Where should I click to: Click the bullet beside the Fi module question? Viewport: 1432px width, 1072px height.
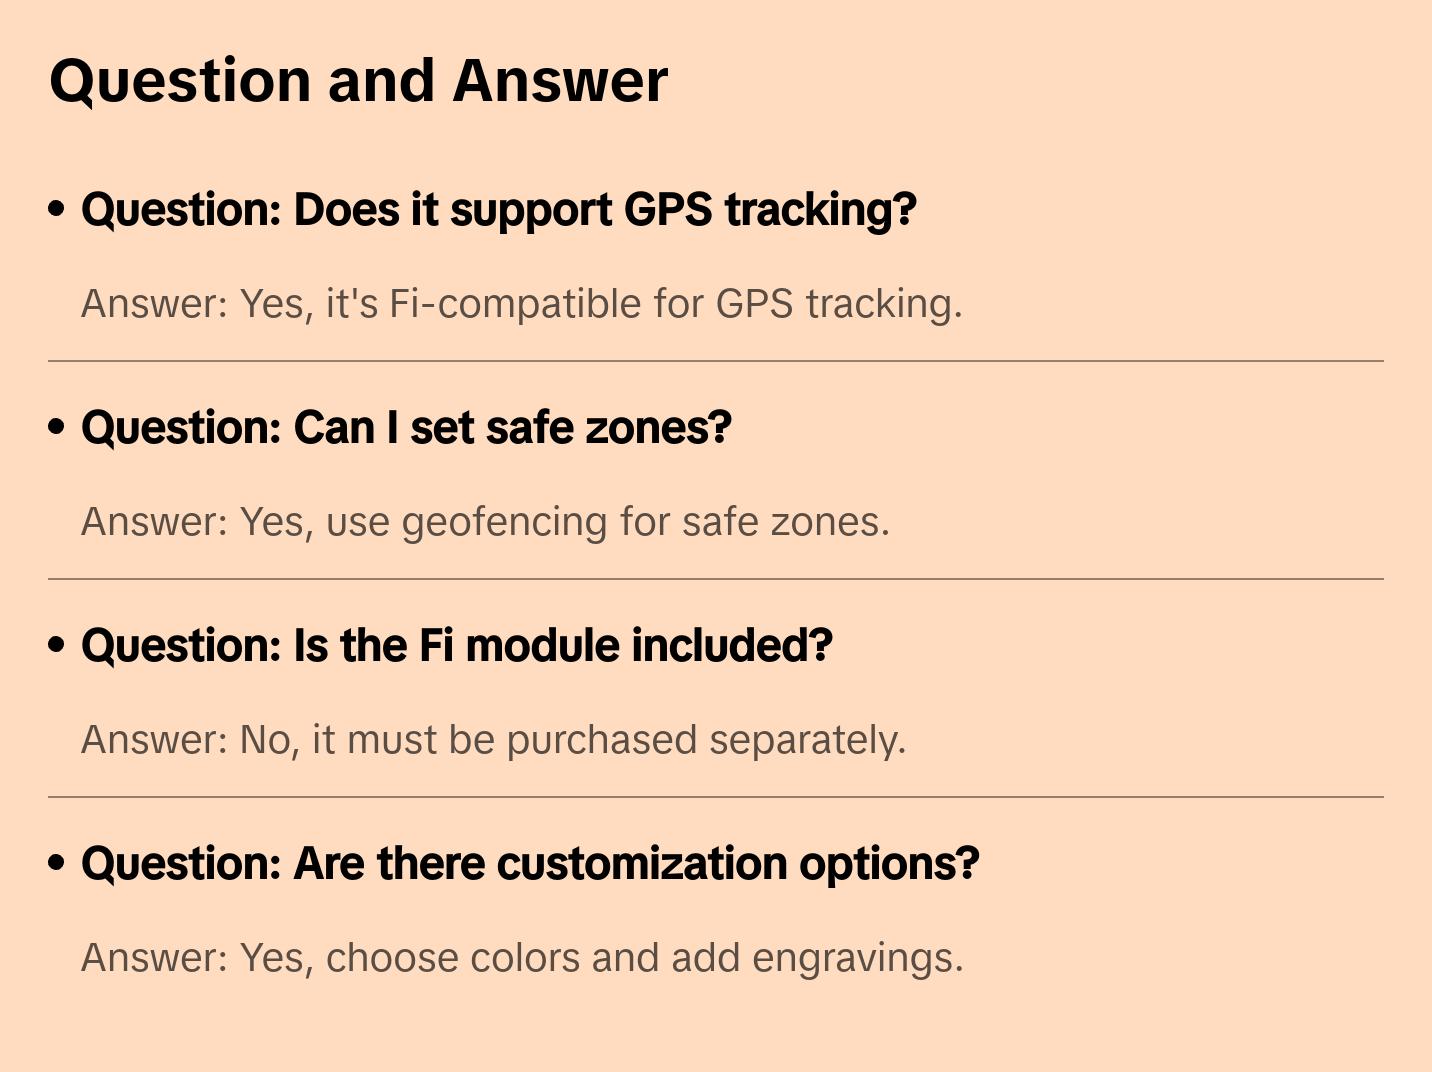57,645
